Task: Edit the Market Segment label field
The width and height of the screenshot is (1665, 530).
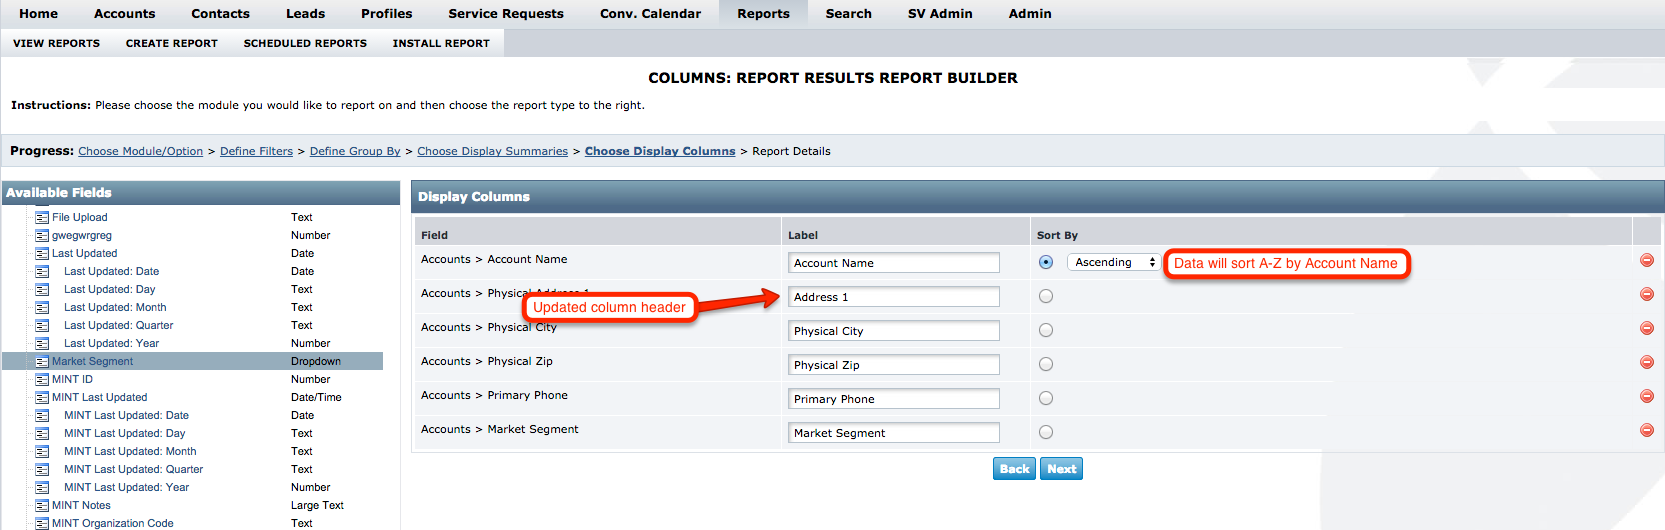Action: point(894,433)
